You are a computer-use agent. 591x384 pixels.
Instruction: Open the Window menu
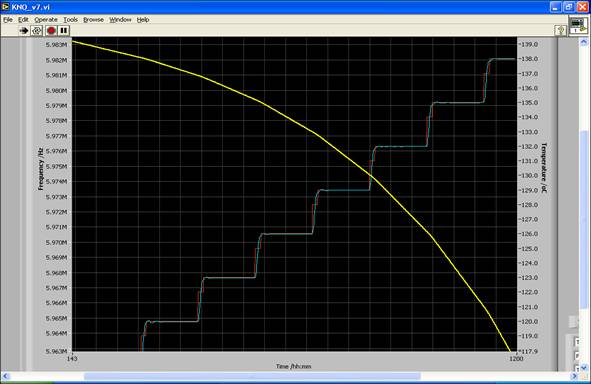[120, 20]
